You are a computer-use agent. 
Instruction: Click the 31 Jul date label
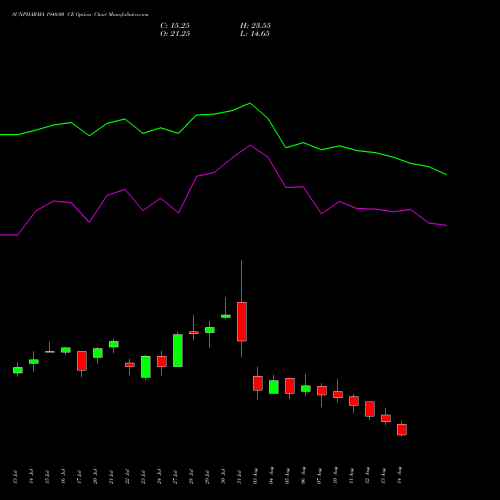coord(239,477)
